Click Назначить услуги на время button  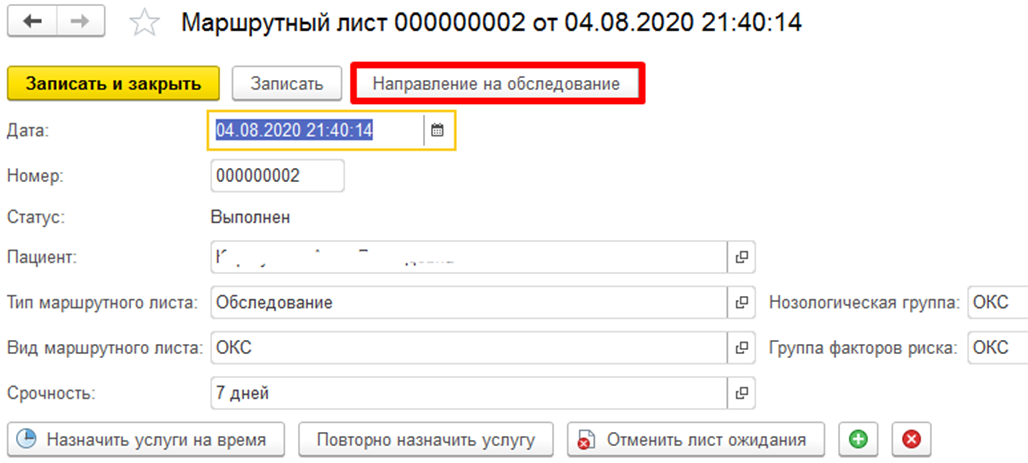click(146, 438)
